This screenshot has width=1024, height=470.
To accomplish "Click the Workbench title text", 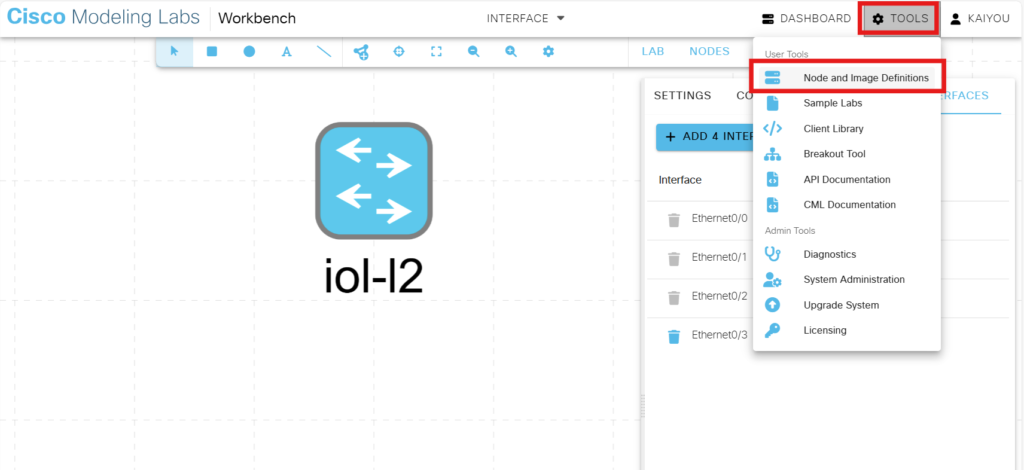I will (x=257, y=18).
